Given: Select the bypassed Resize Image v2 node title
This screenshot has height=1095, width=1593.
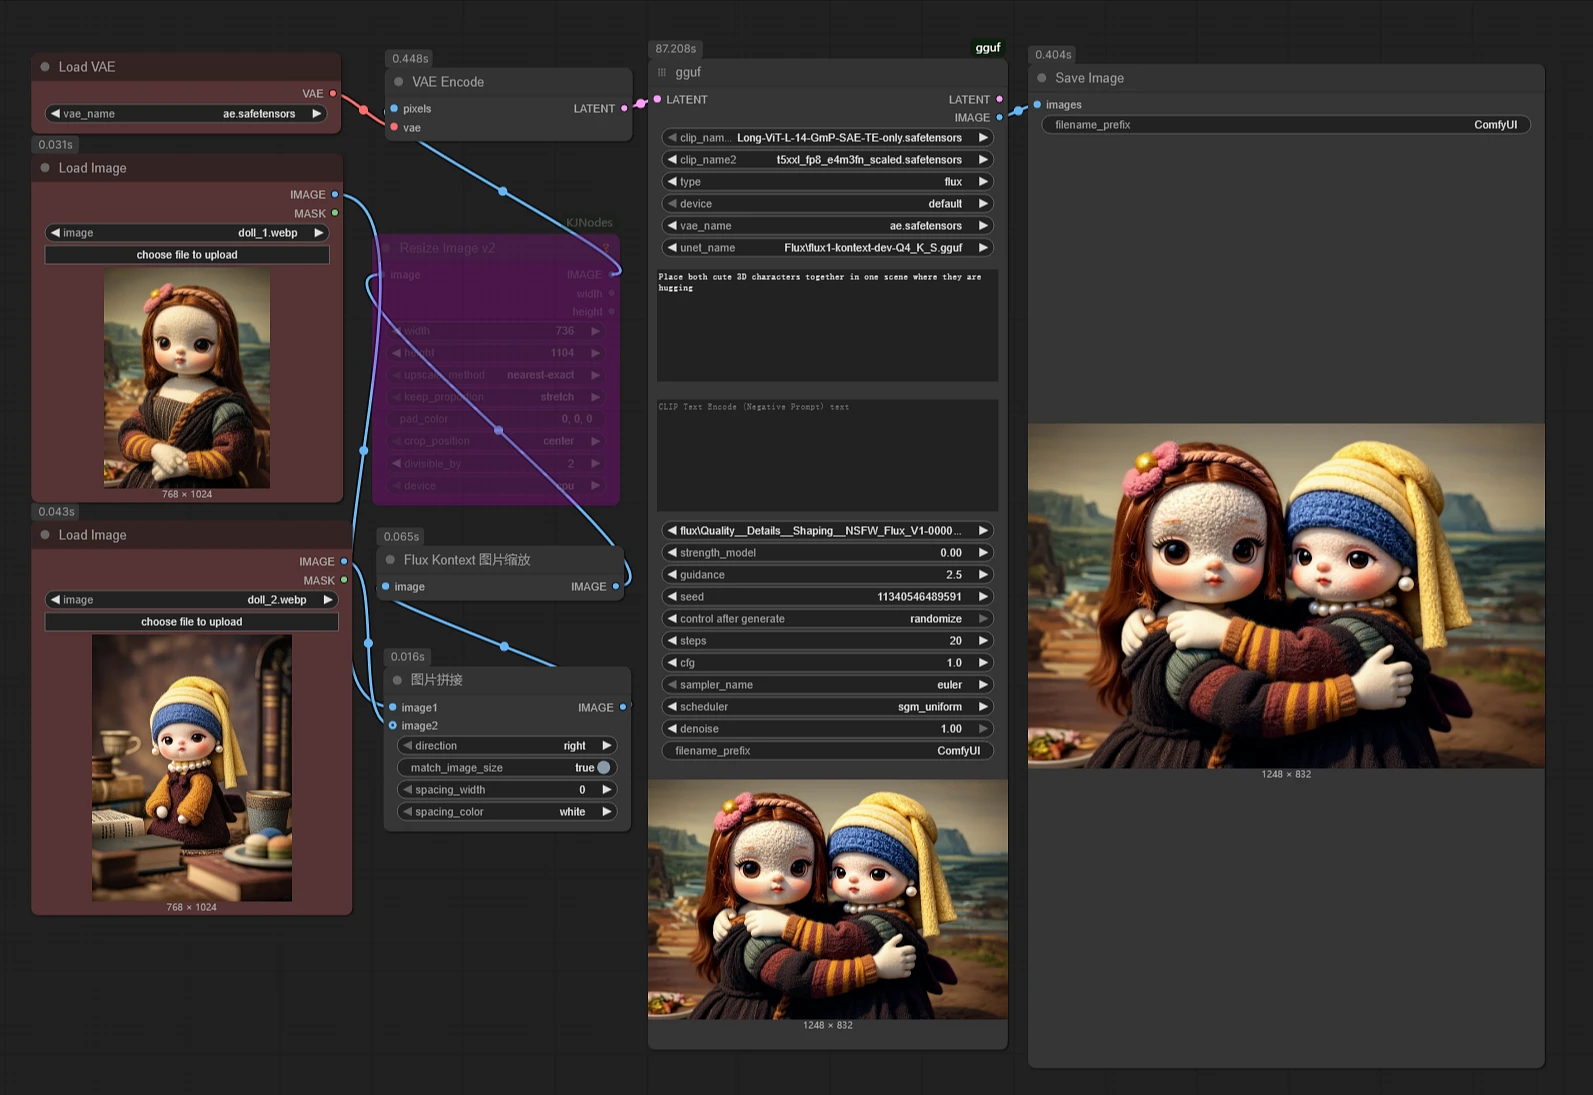Looking at the screenshot, I should click(447, 248).
